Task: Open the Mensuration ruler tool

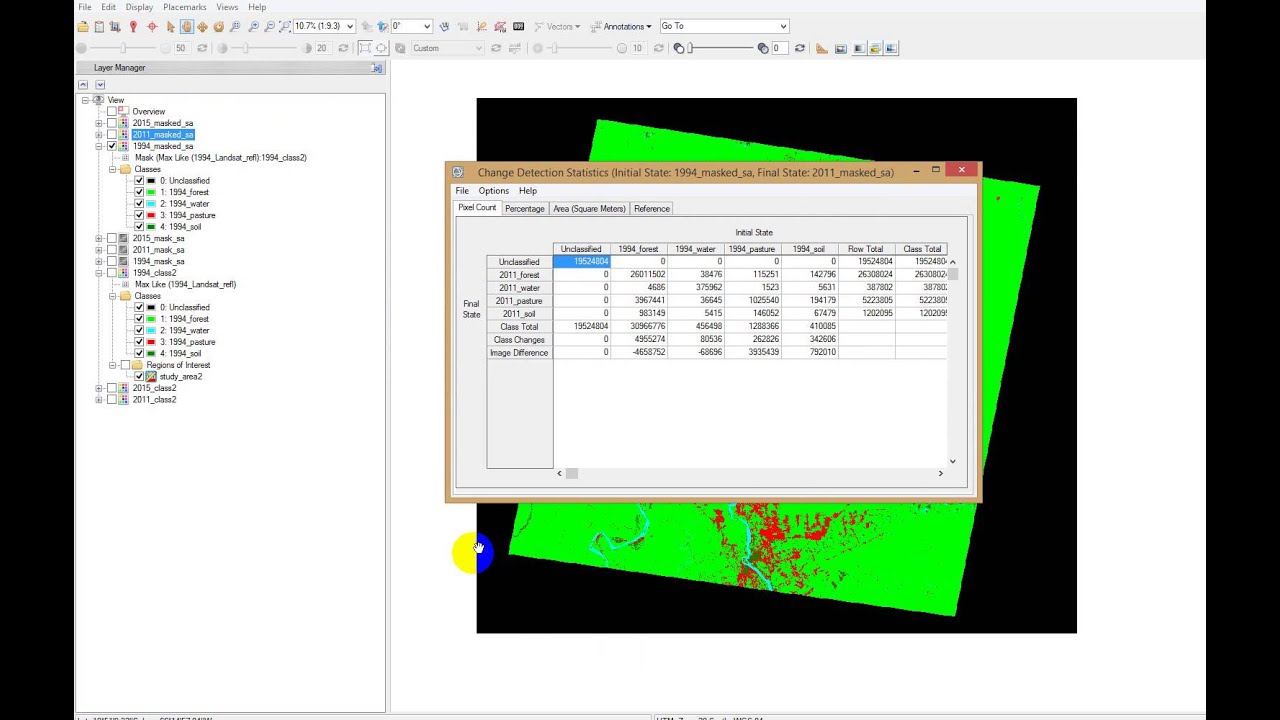Action: click(x=822, y=48)
